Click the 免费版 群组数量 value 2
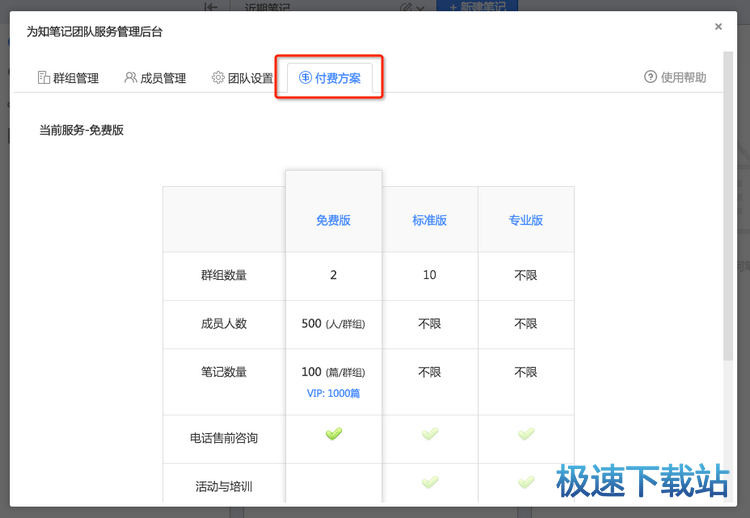The image size is (750, 518). [333, 275]
